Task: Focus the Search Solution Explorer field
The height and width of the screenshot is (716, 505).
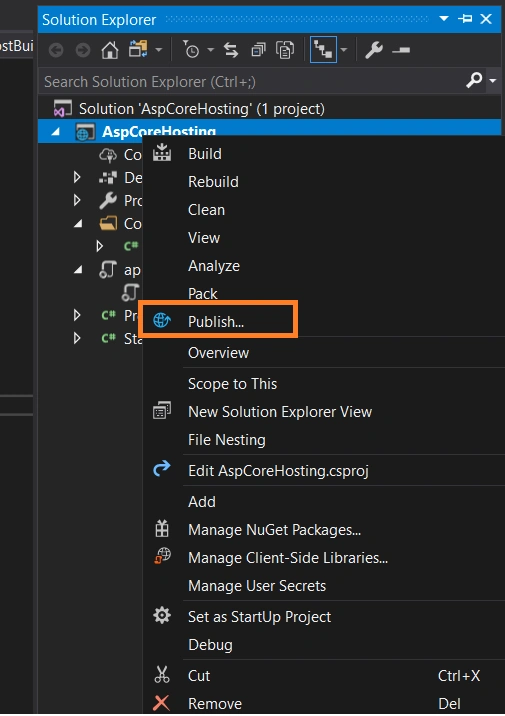Action: pos(251,81)
